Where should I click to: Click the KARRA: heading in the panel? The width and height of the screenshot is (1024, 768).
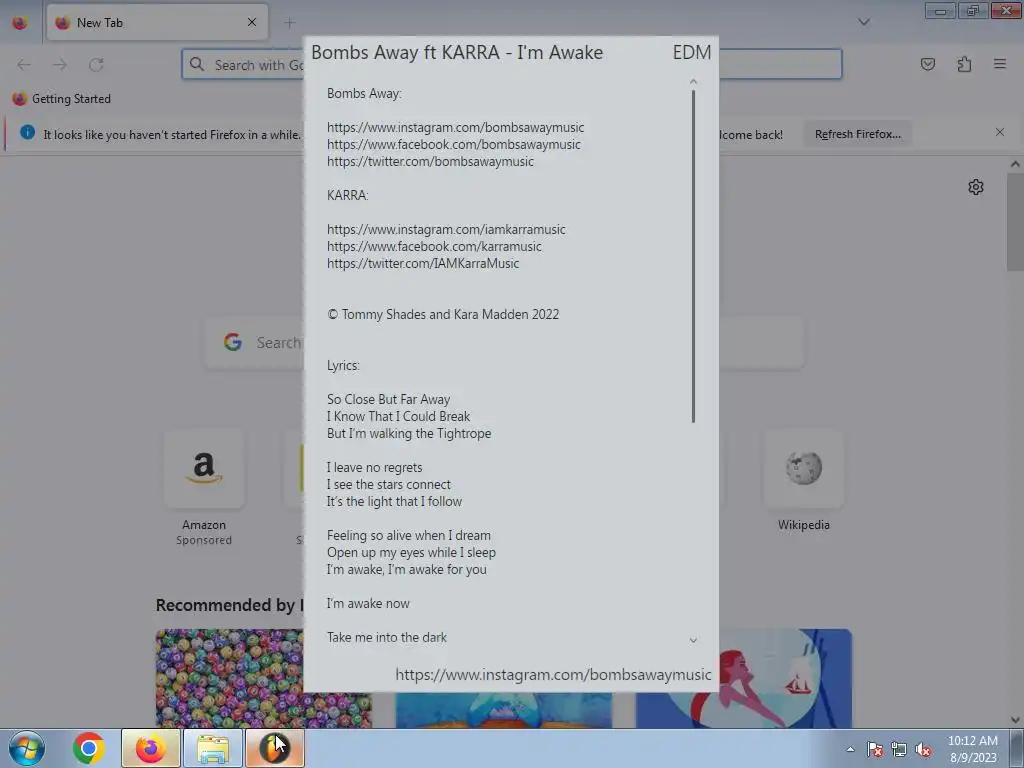point(347,195)
